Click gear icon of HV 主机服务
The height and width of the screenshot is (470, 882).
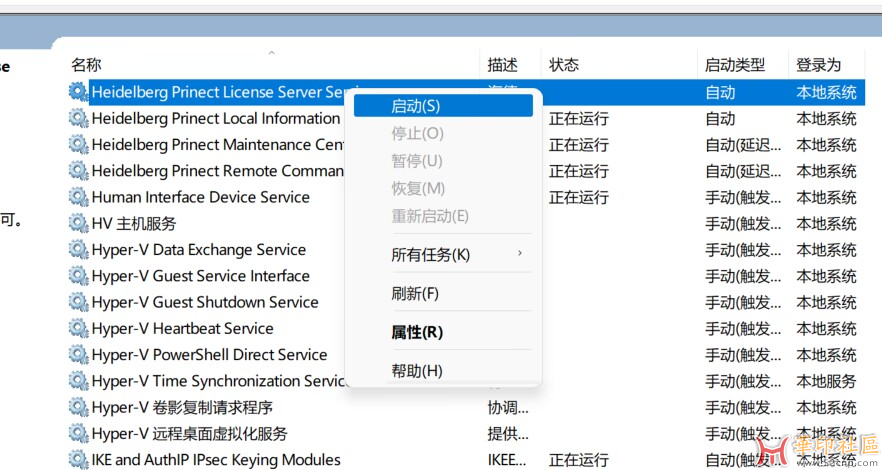(78, 224)
